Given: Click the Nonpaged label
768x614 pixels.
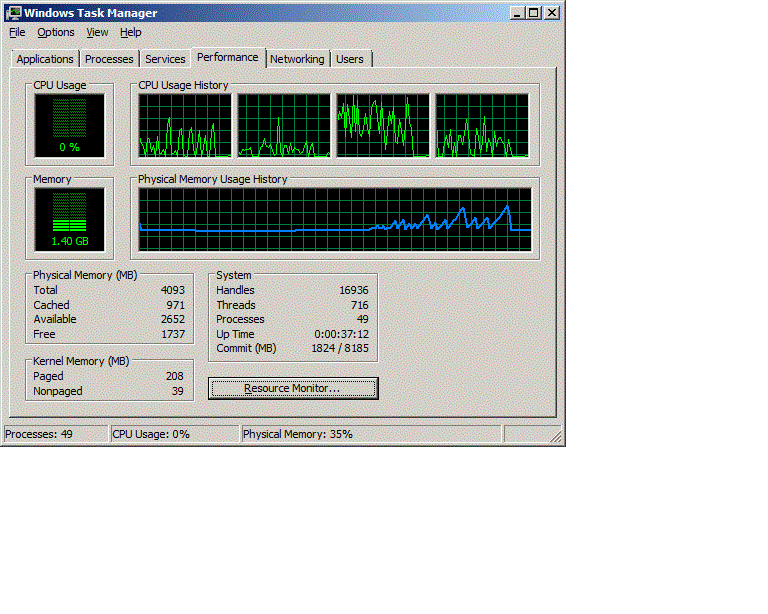Looking at the screenshot, I should (x=58, y=391).
